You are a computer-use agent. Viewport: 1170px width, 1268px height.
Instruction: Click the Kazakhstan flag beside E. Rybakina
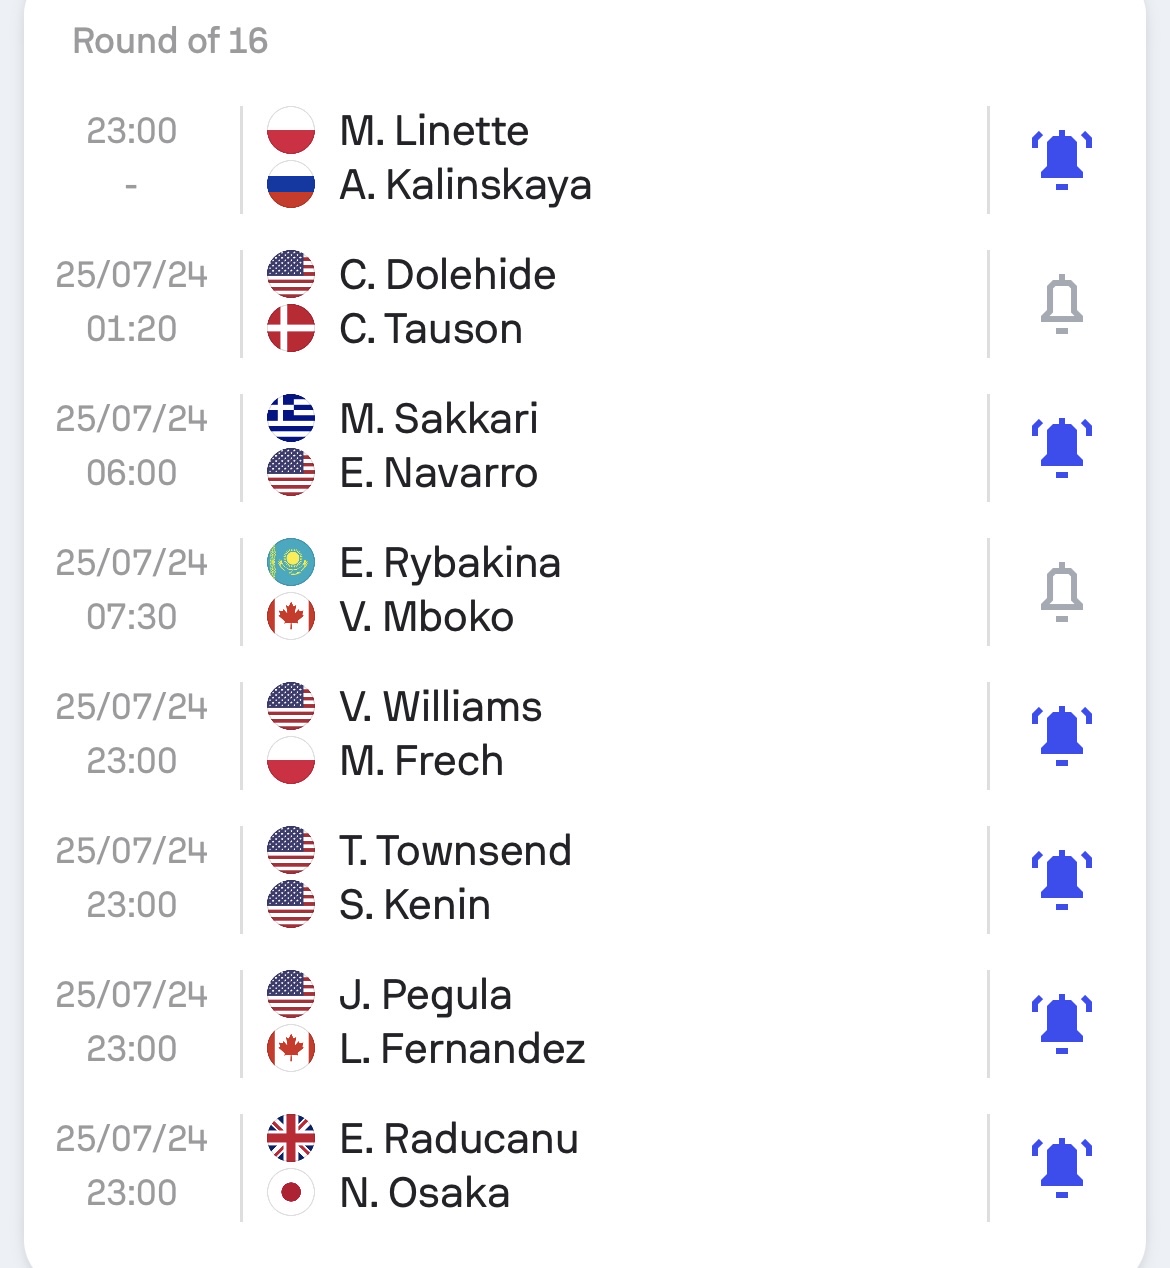(x=291, y=563)
